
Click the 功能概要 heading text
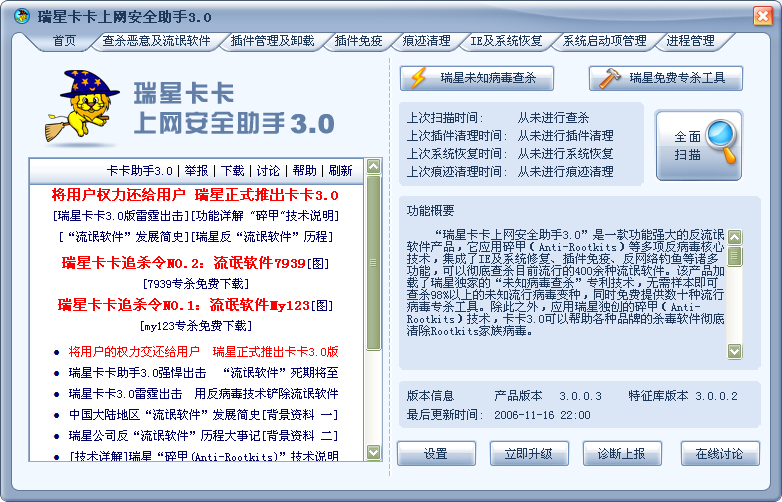pos(430,210)
